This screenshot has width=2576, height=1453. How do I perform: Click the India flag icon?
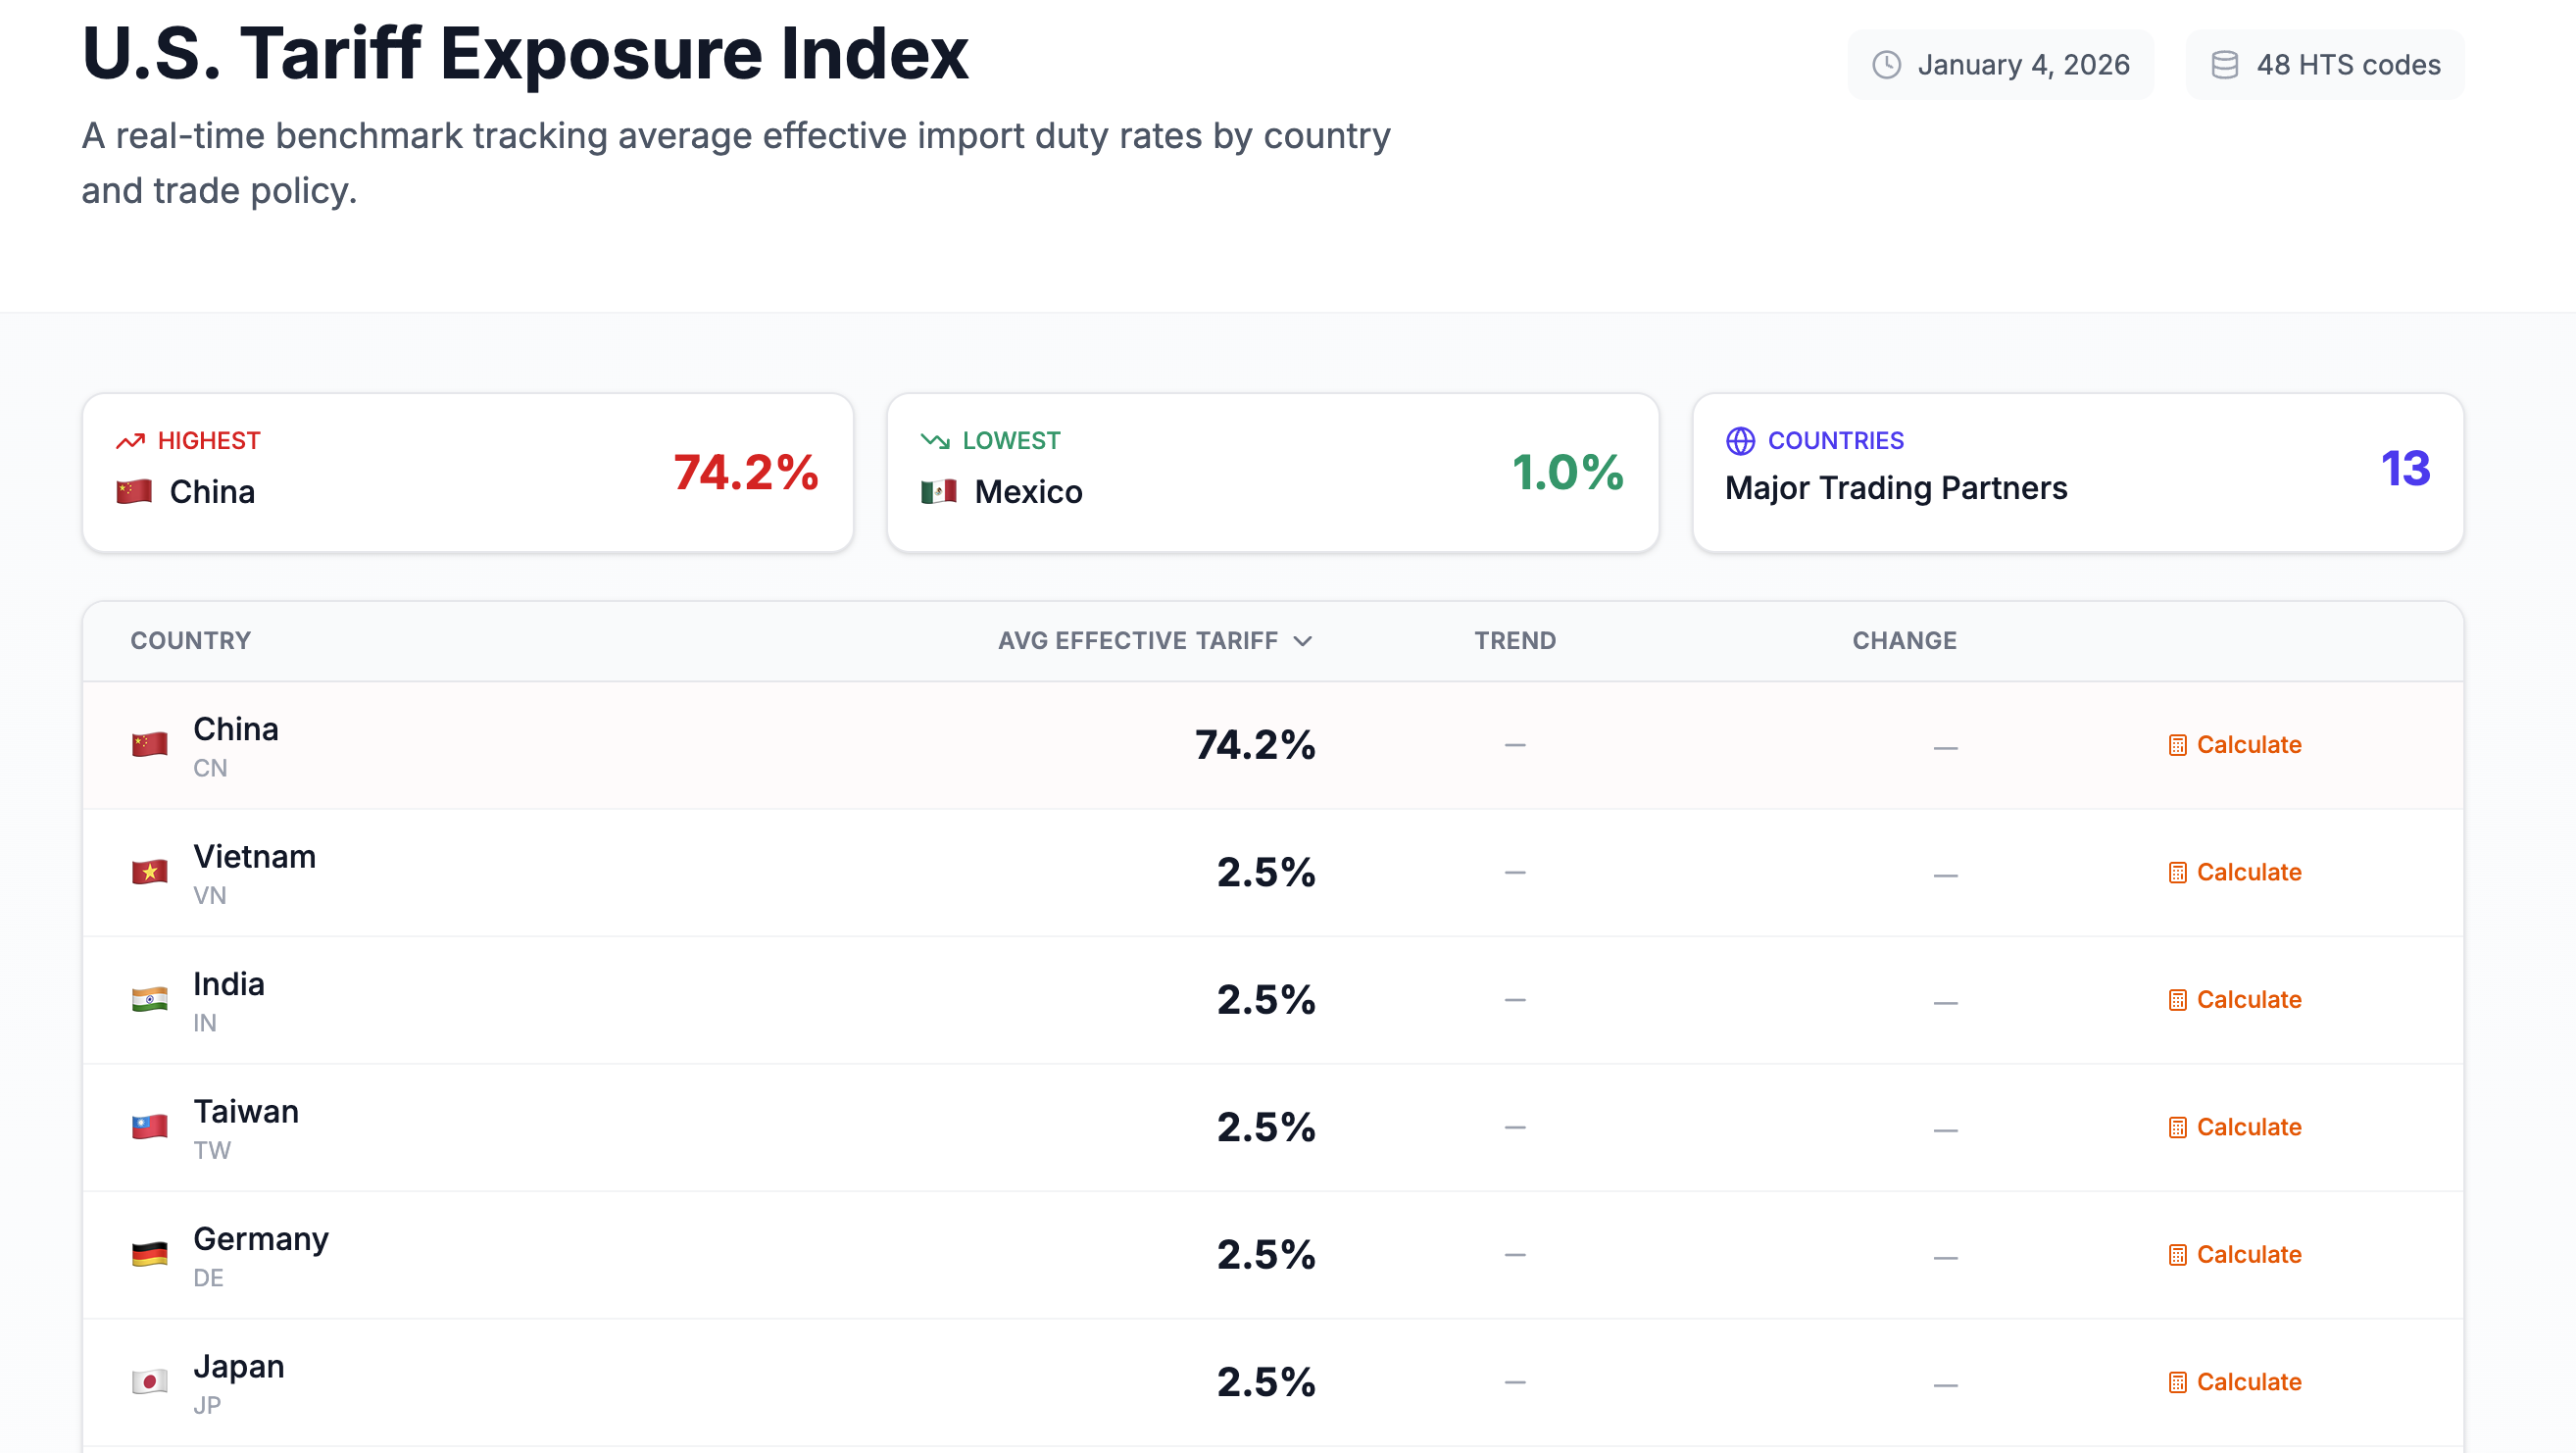(150, 1000)
